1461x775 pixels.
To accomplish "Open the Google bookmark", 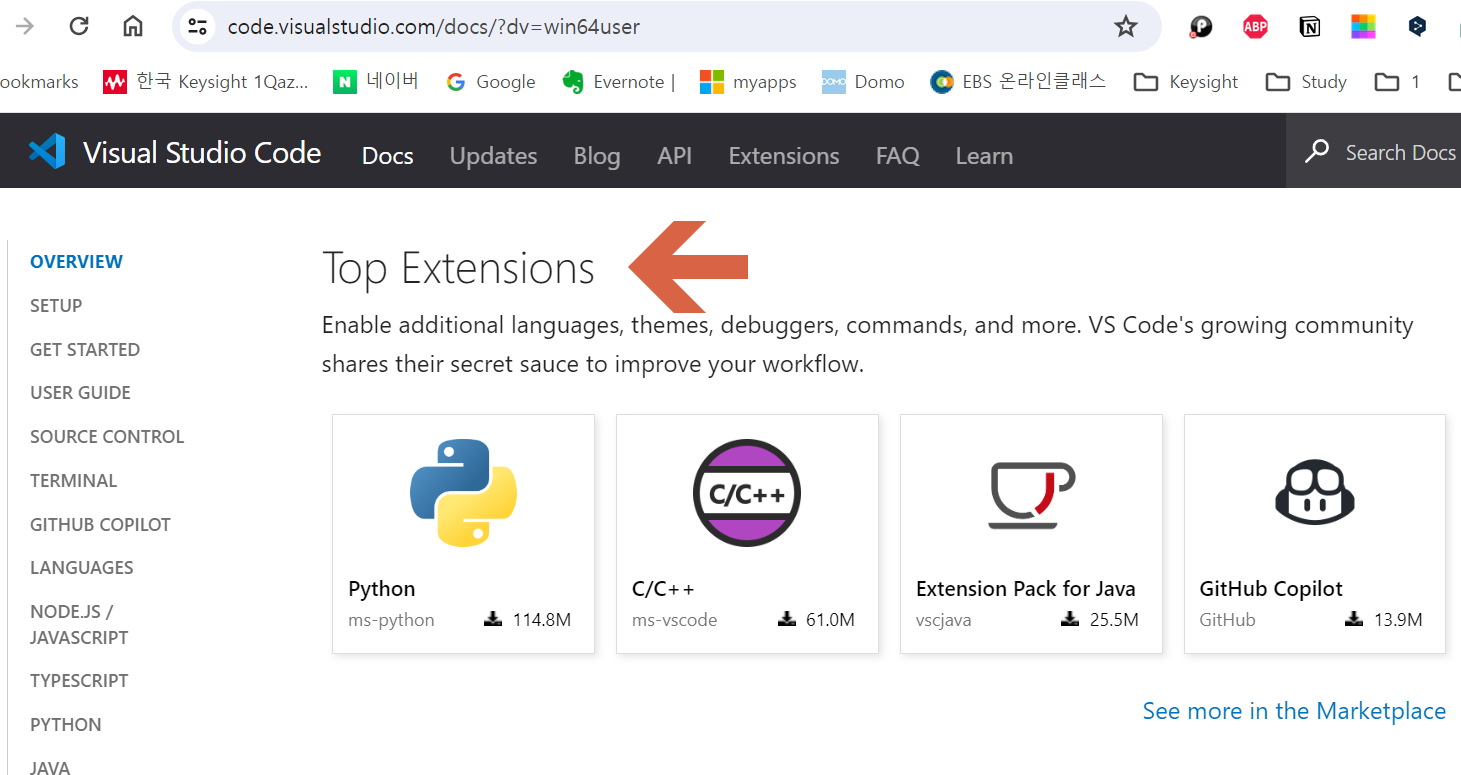I will pos(490,82).
